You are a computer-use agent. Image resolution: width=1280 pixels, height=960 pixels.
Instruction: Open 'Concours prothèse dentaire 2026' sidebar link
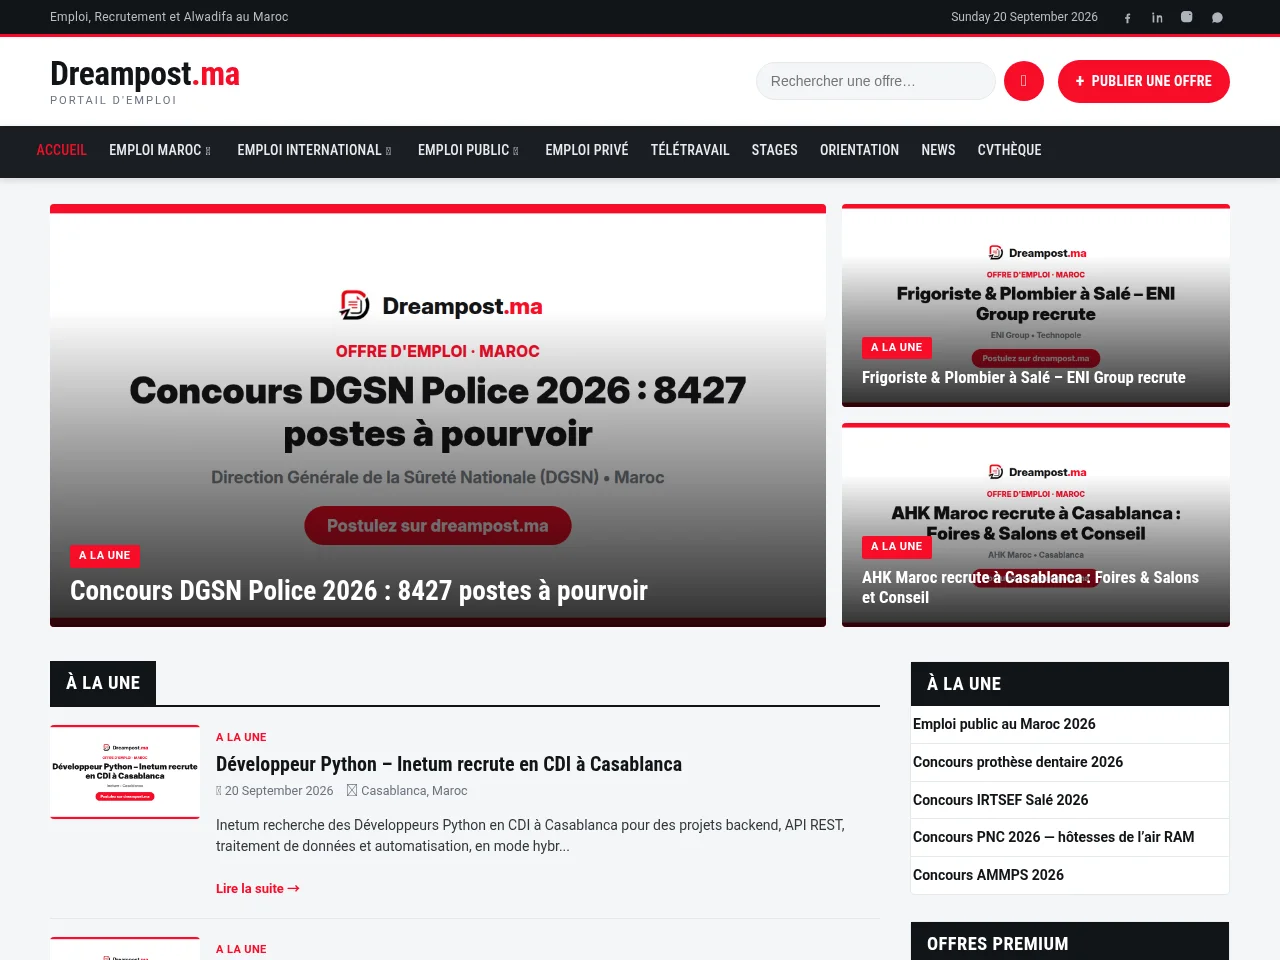pos(1018,762)
